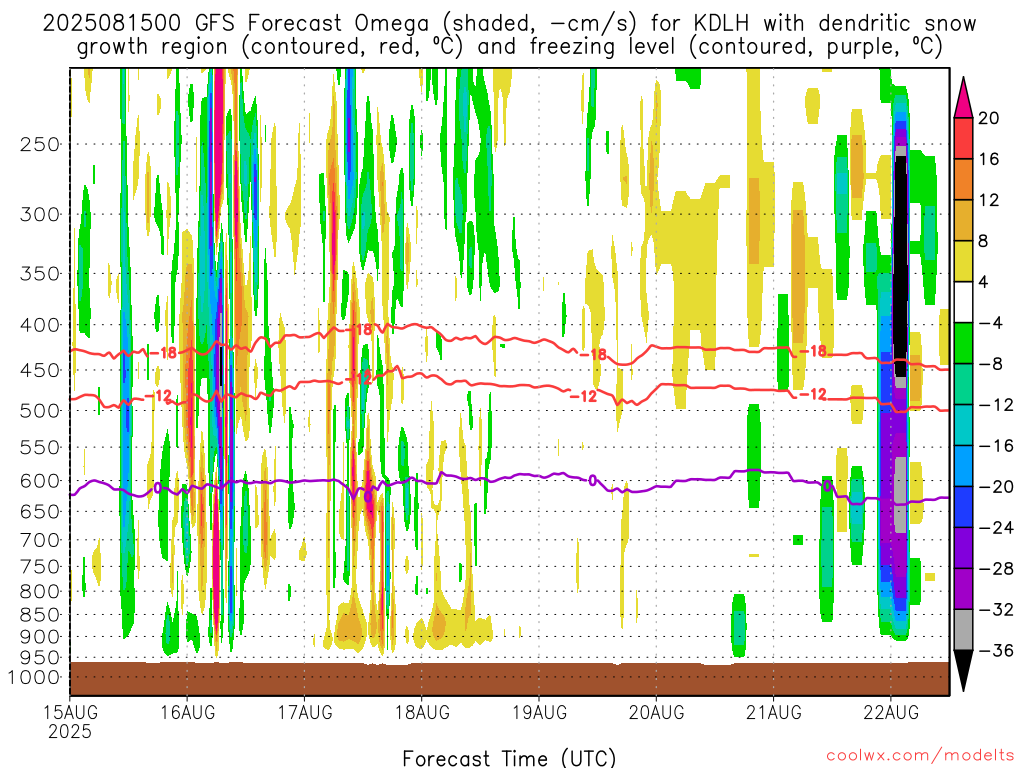Click the brown ground-level band of the plot
This screenshot has width=1024, height=768.
click(509, 679)
